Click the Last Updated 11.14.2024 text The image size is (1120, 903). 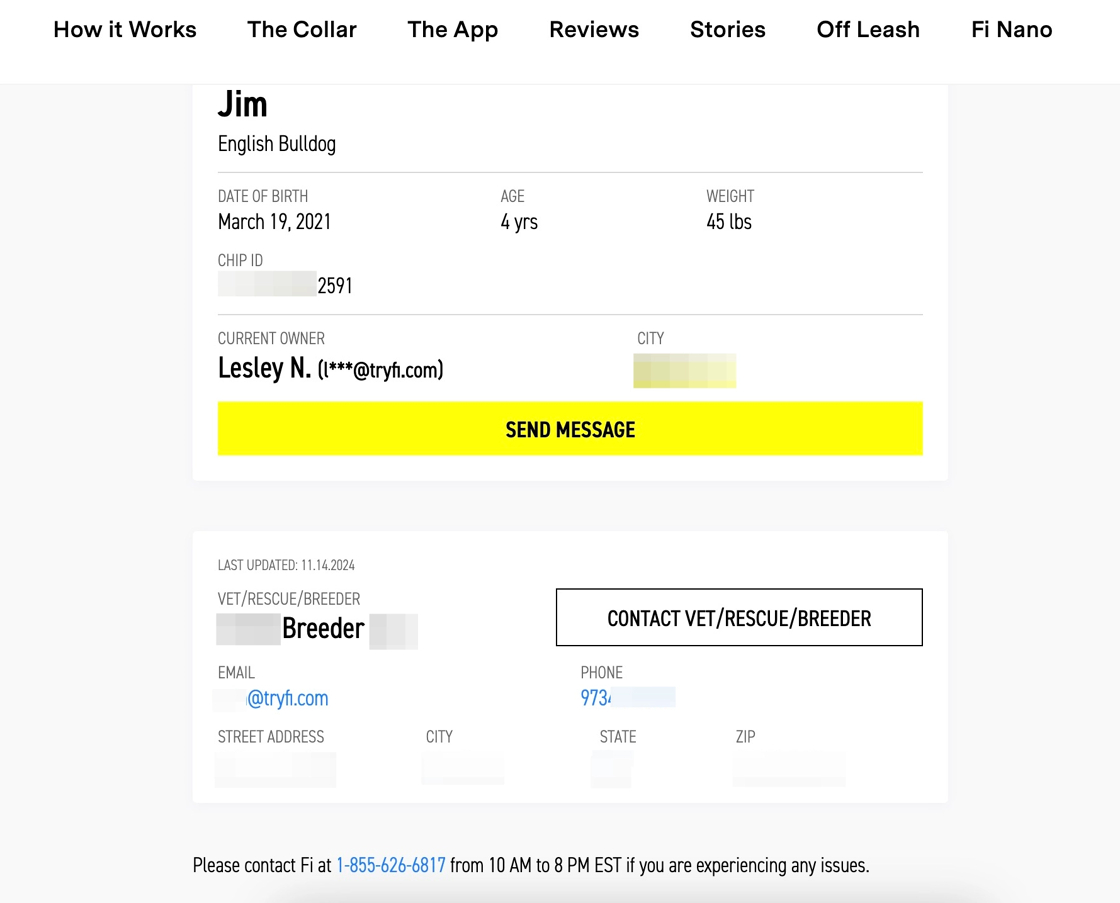point(286,565)
